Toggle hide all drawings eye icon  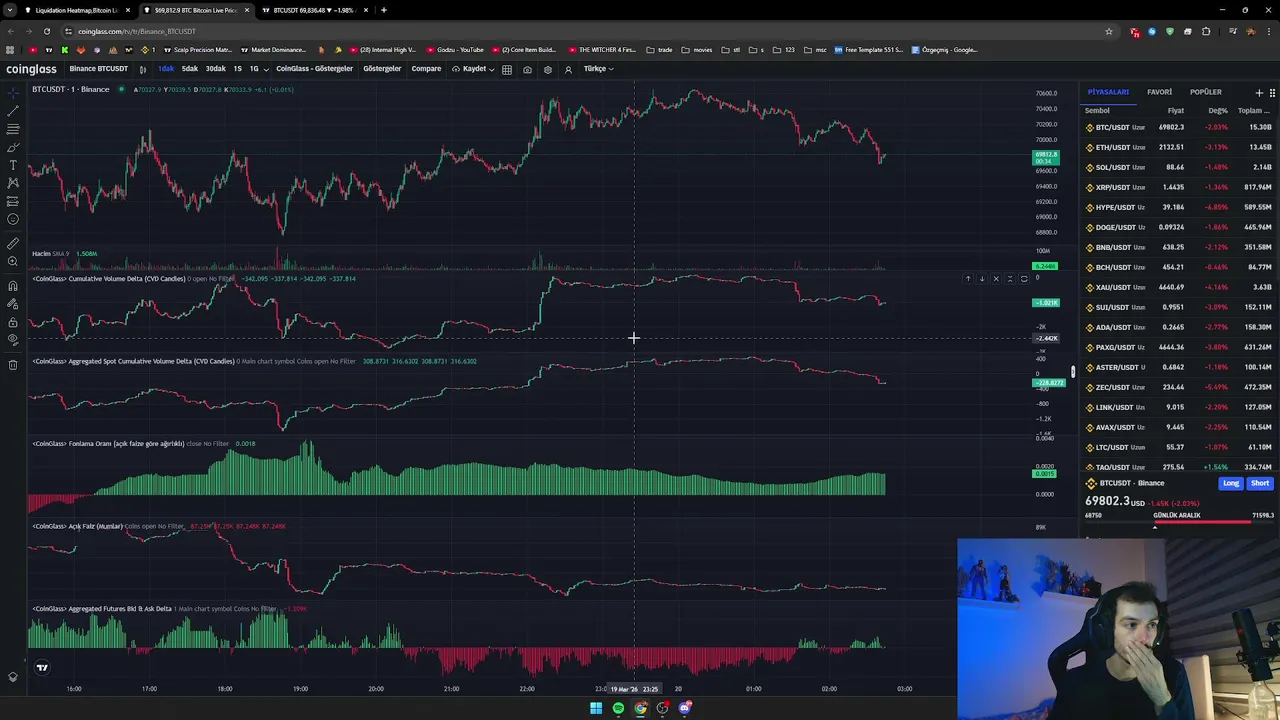click(x=13, y=340)
